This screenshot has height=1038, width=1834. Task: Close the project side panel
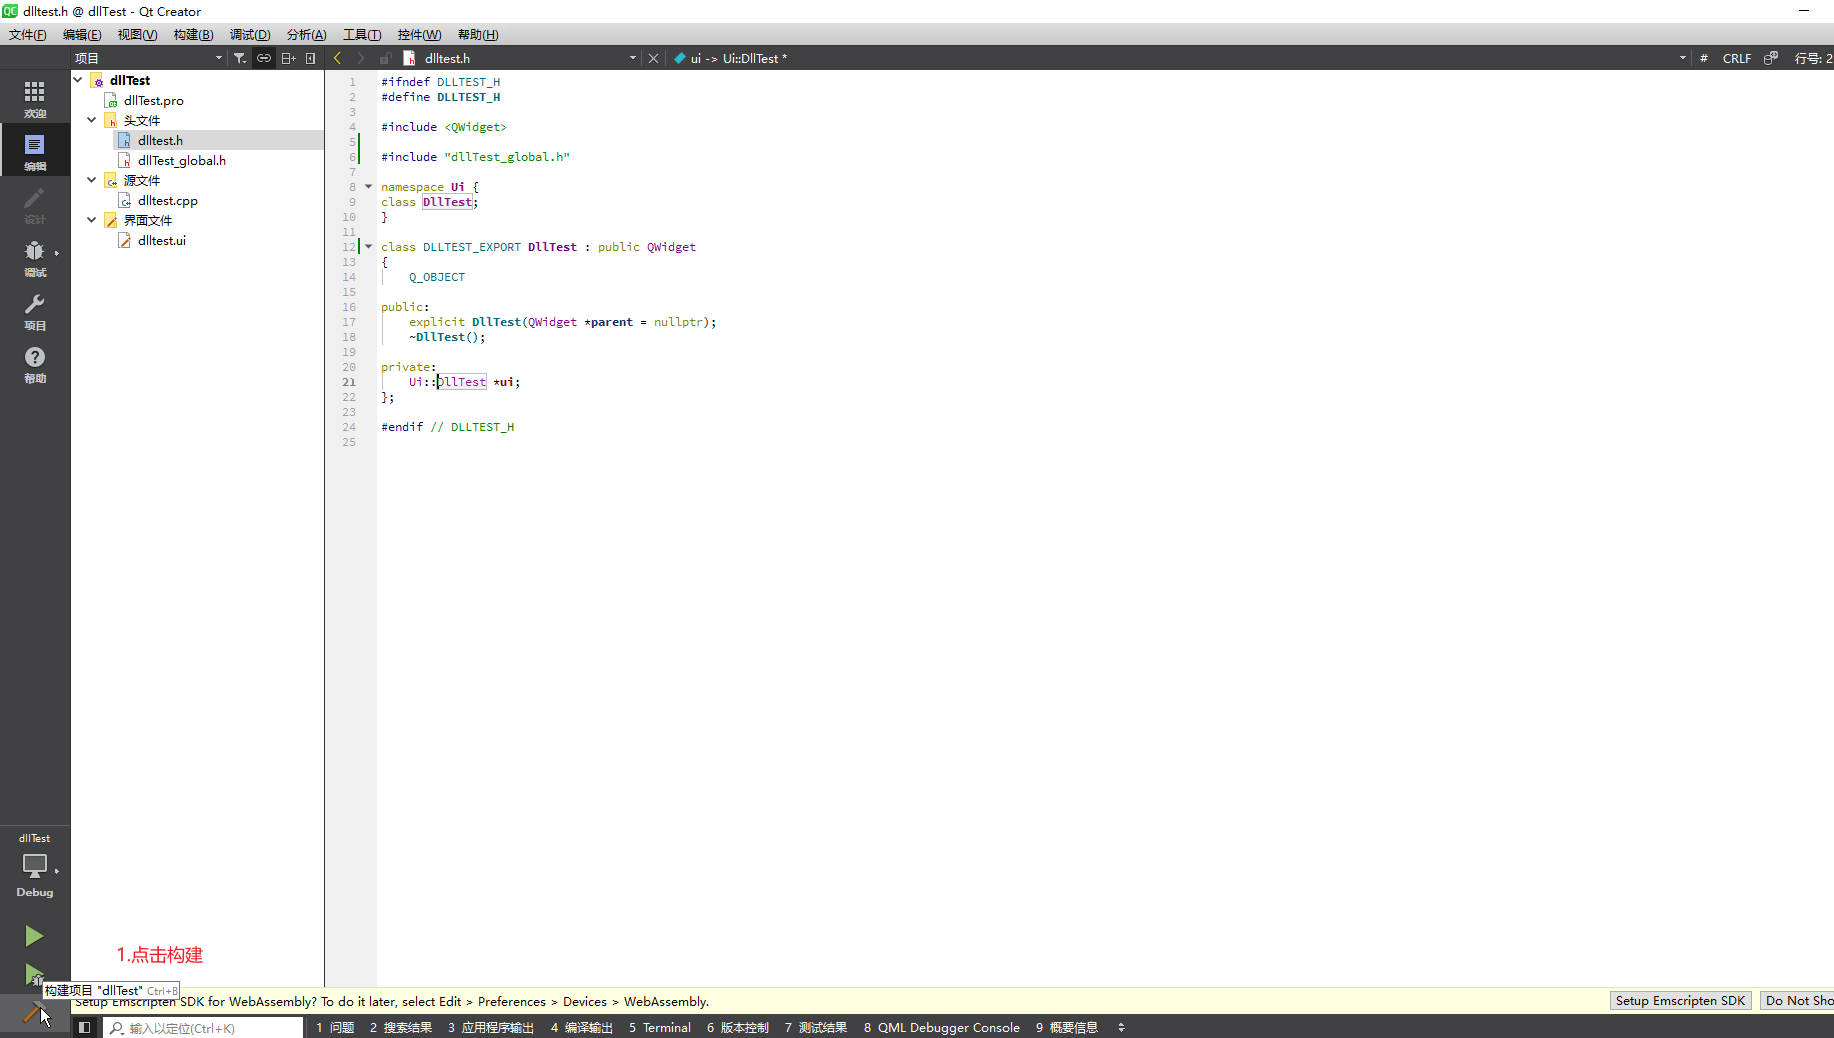point(311,58)
